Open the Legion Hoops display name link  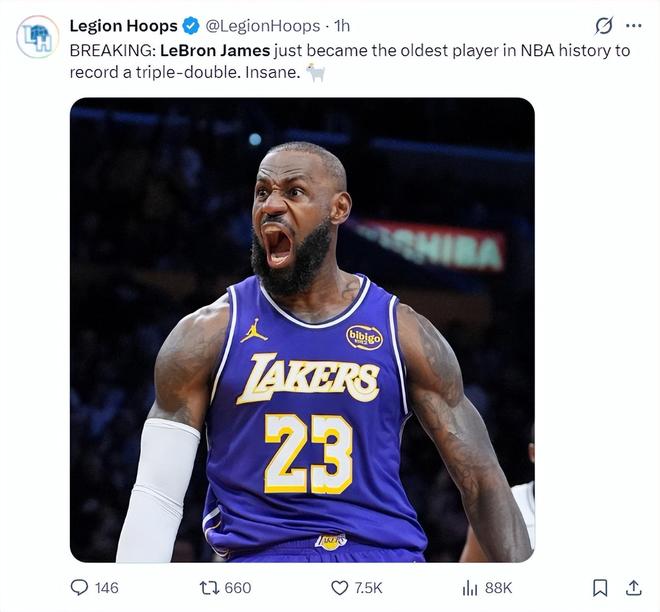[x=123, y=26]
